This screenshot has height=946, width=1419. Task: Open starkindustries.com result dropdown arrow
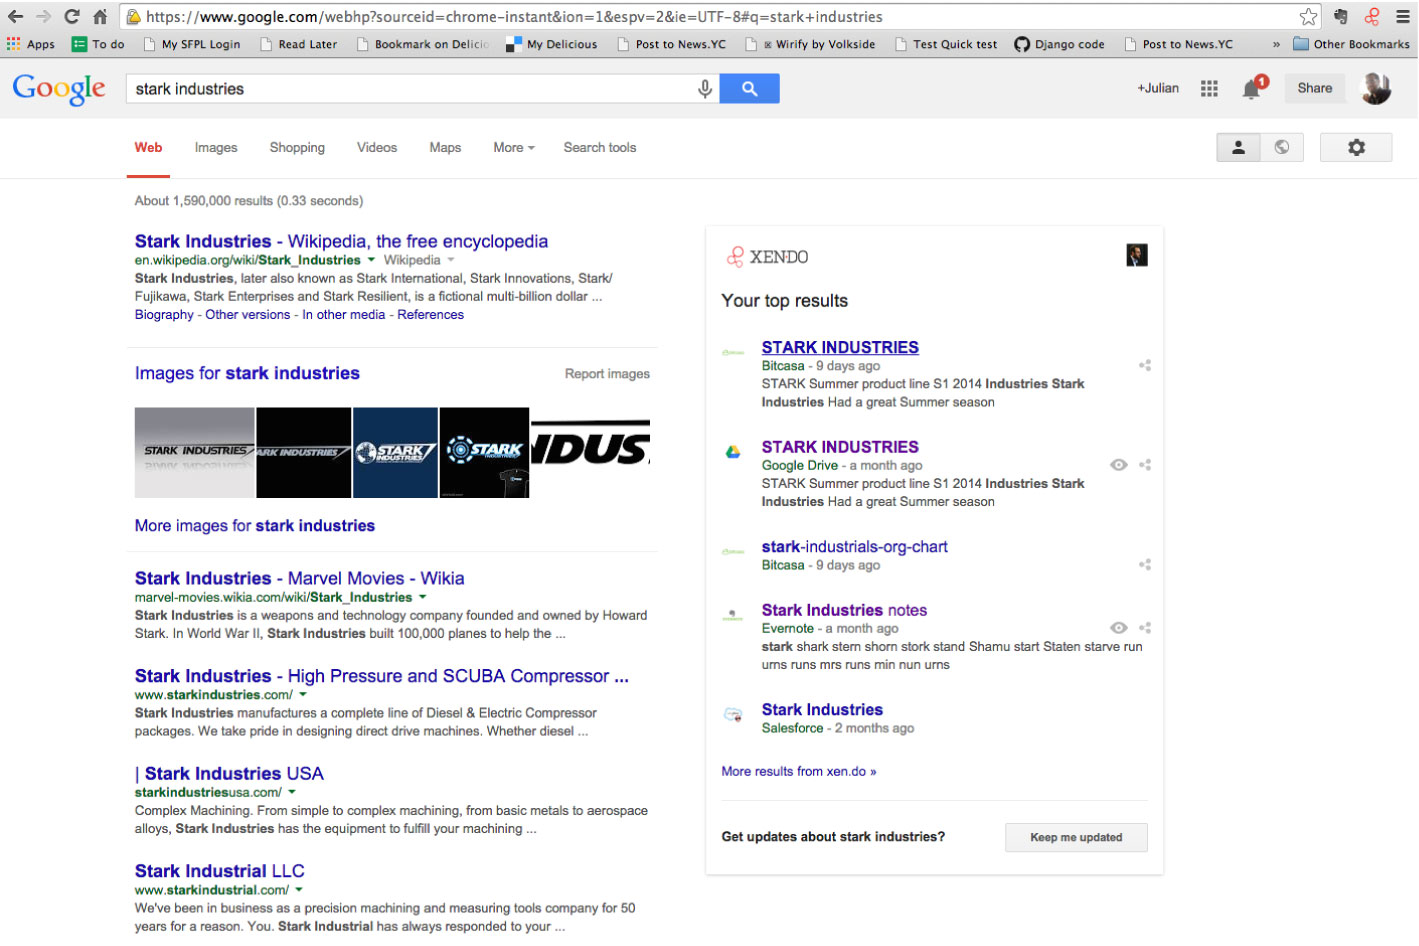(303, 694)
